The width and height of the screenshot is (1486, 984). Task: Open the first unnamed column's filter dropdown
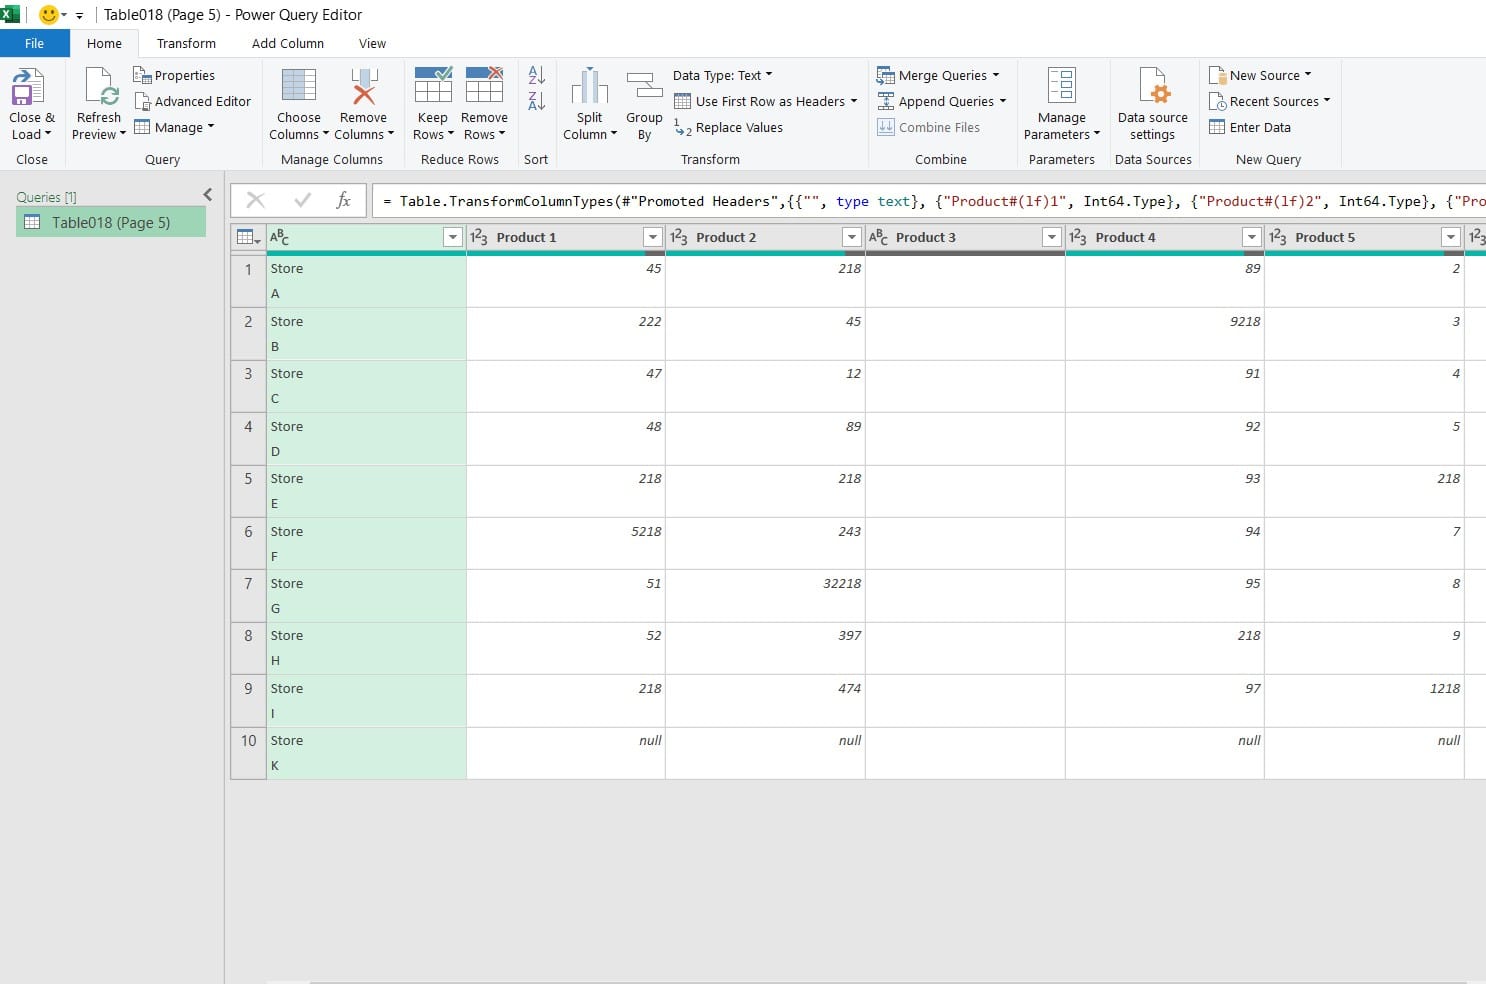(x=453, y=237)
